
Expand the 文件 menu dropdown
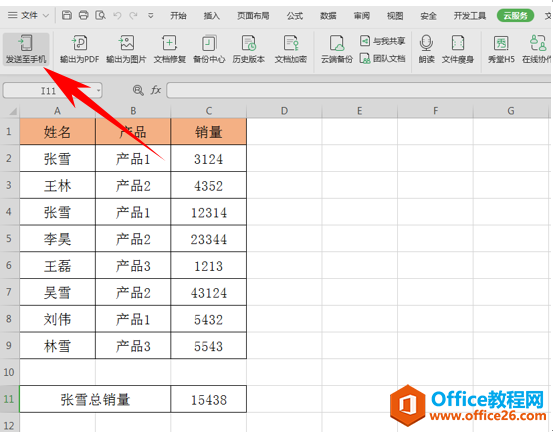[x=28, y=15]
